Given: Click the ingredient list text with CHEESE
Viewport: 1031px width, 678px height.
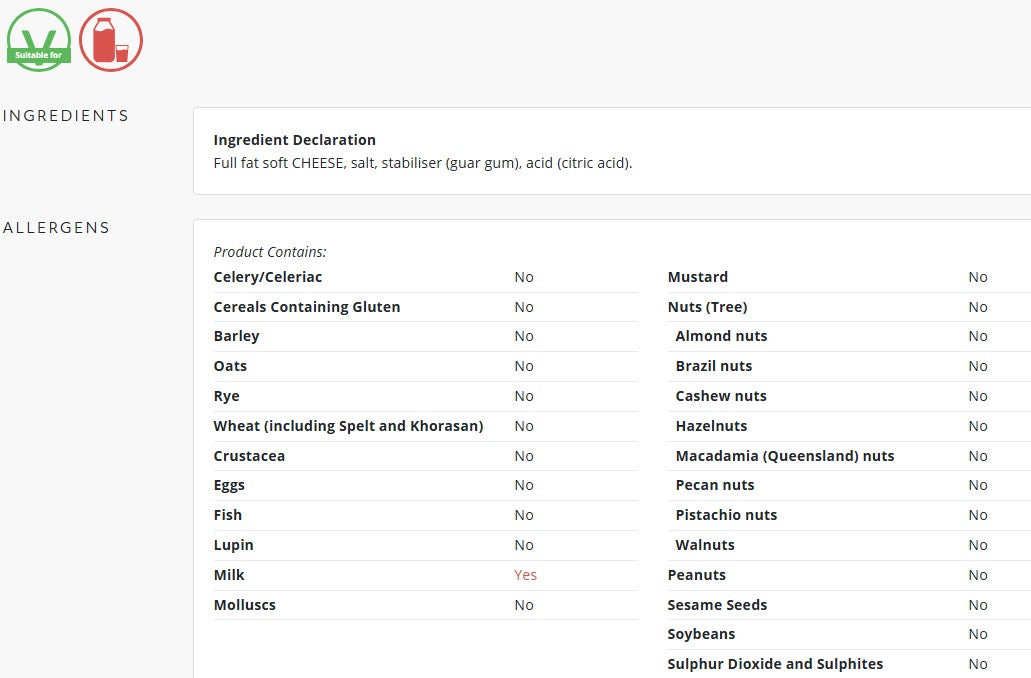Looking at the screenshot, I should 423,163.
